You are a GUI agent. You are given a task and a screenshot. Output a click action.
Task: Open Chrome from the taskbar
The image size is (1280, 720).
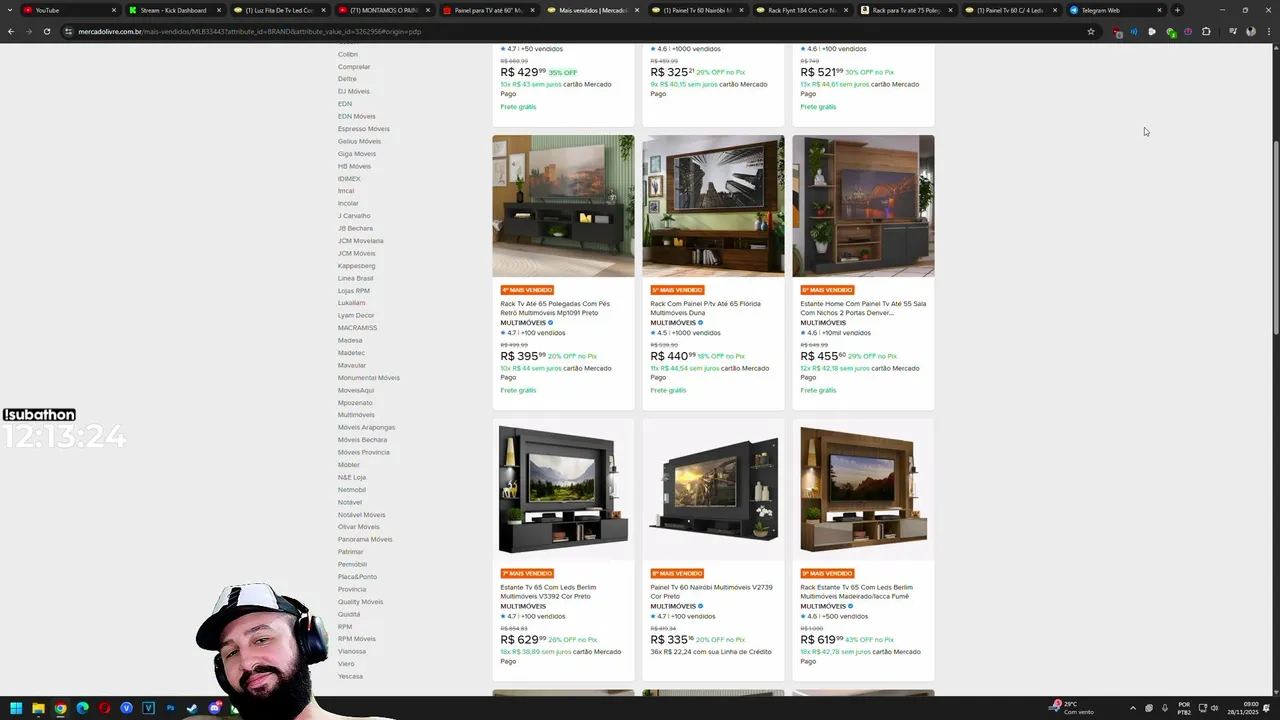tap(60, 708)
